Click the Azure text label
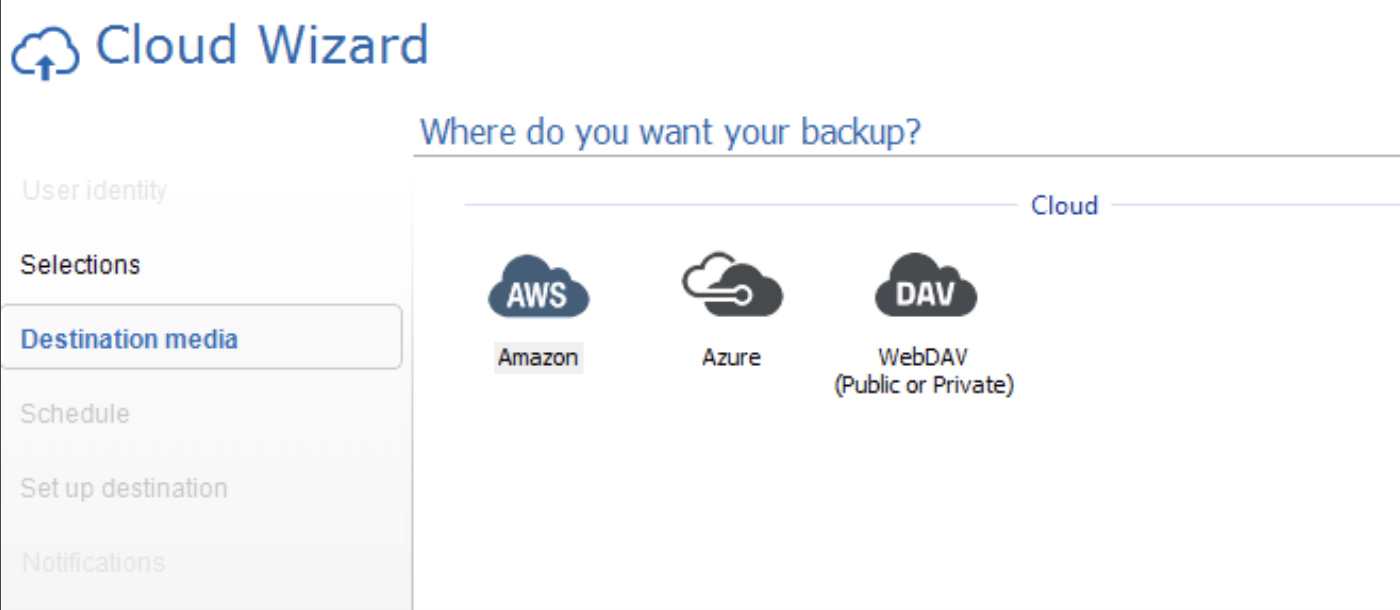Image resolution: width=1400 pixels, height=610 pixels. tap(731, 357)
